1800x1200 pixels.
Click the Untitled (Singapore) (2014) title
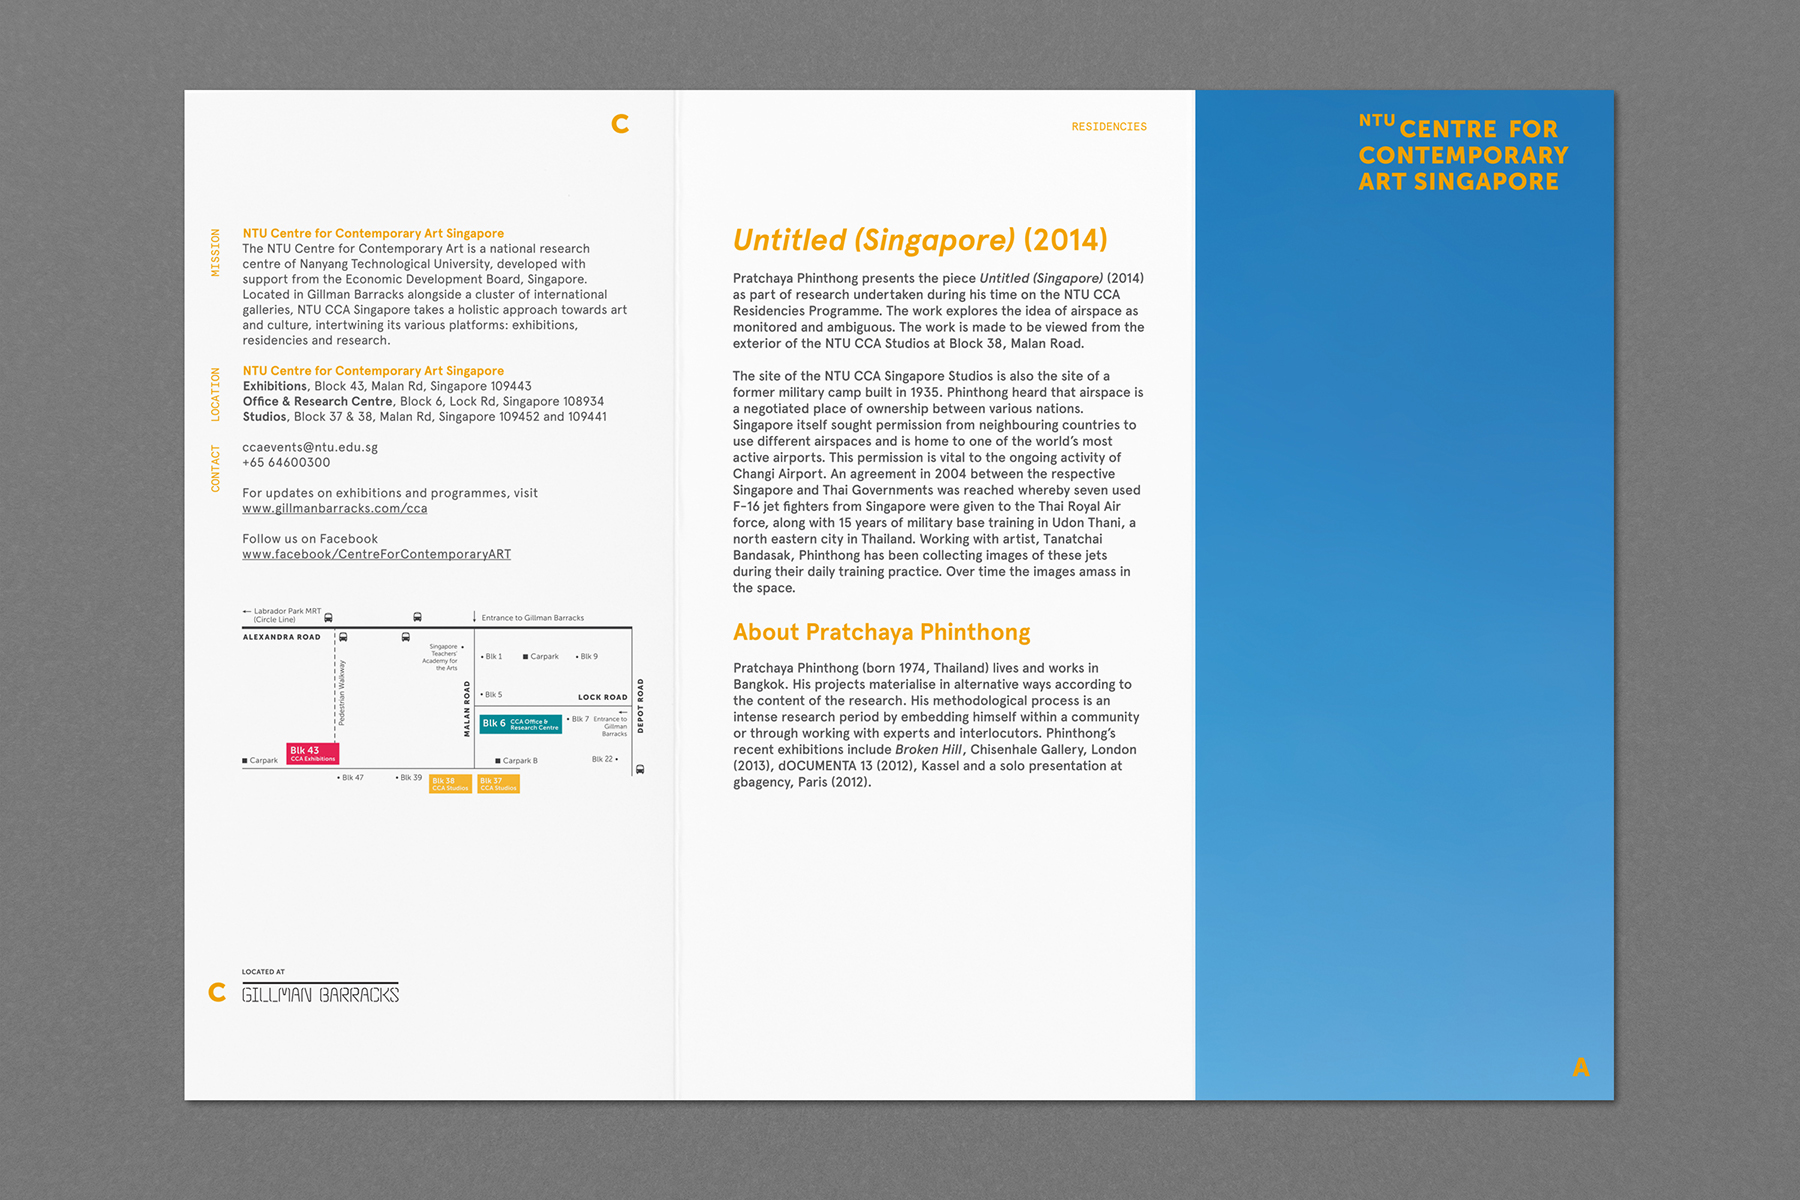coord(920,240)
